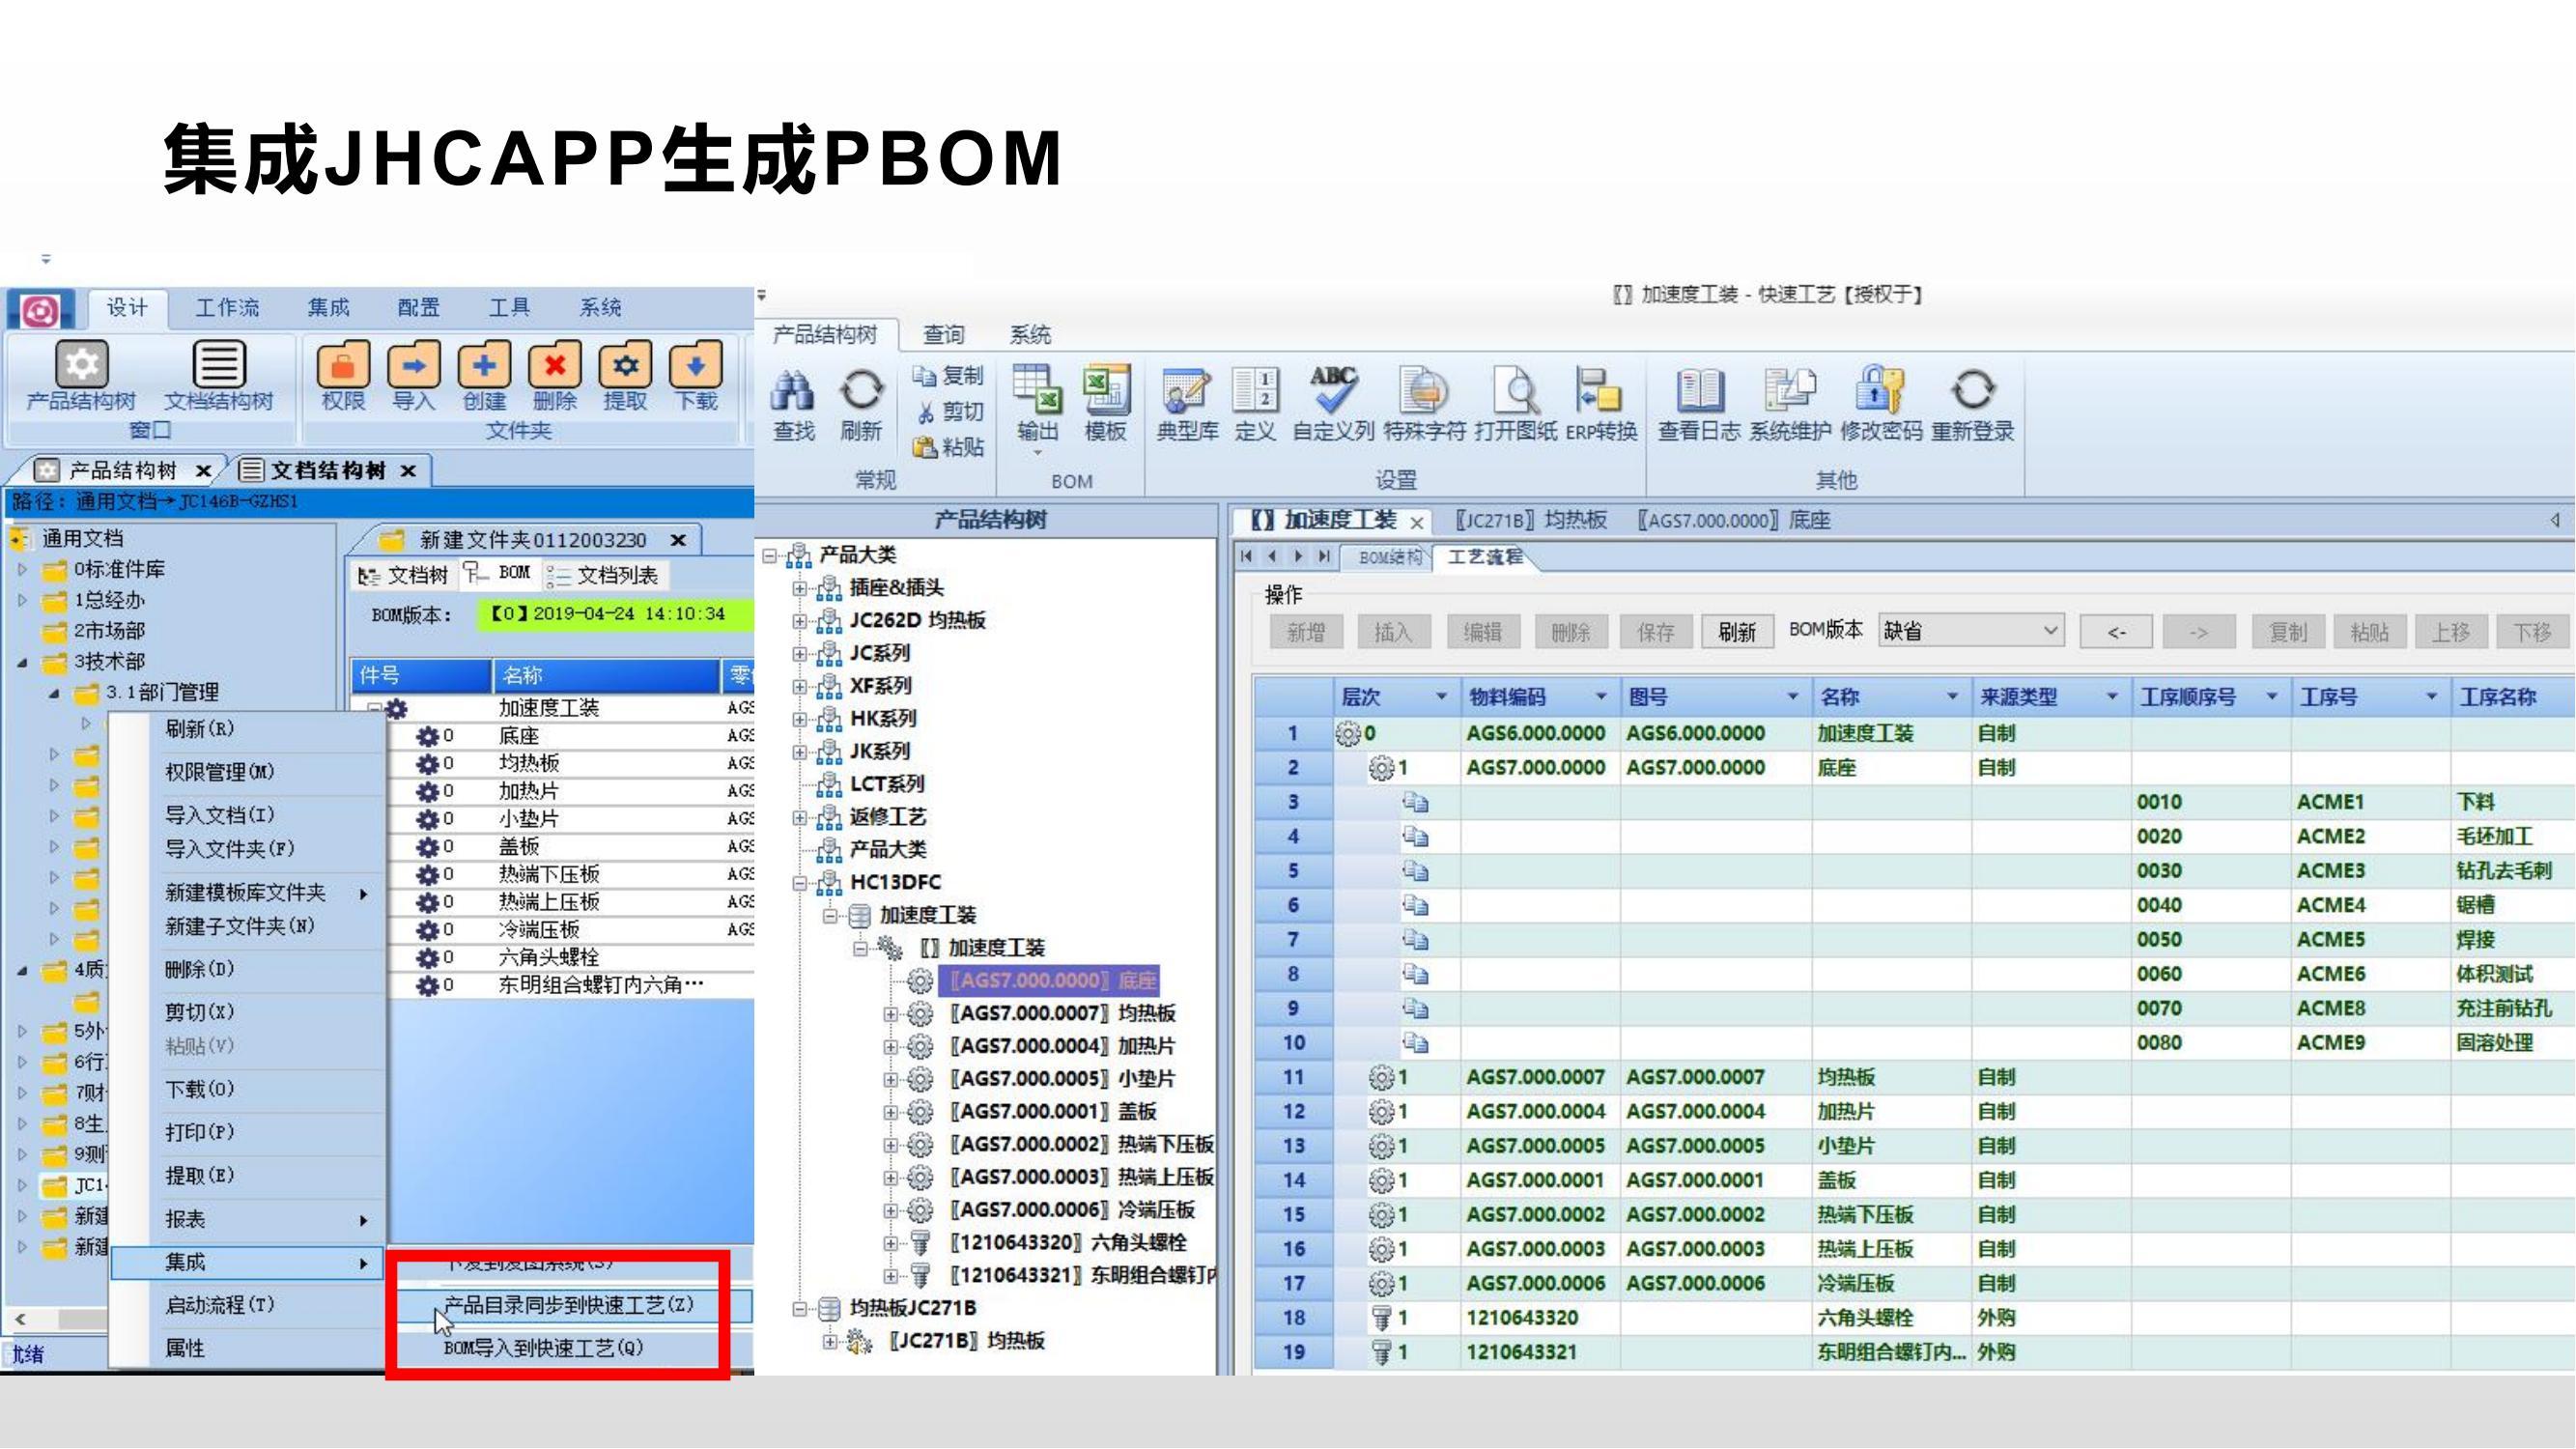Switch to the BOM结构 tab
2576x1449 pixels.
point(1389,557)
